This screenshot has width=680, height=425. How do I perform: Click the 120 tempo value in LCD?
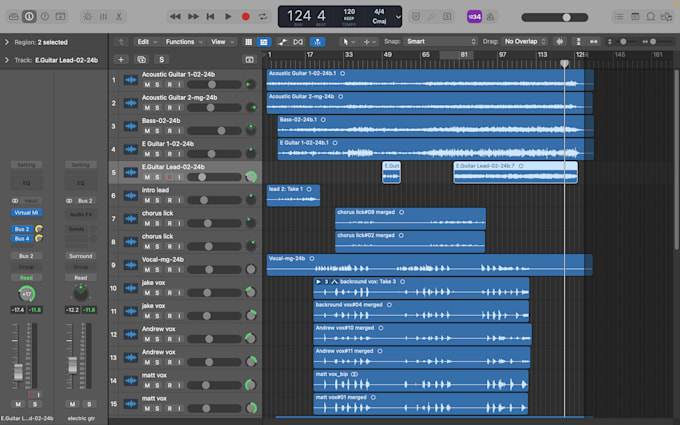(x=349, y=12)
